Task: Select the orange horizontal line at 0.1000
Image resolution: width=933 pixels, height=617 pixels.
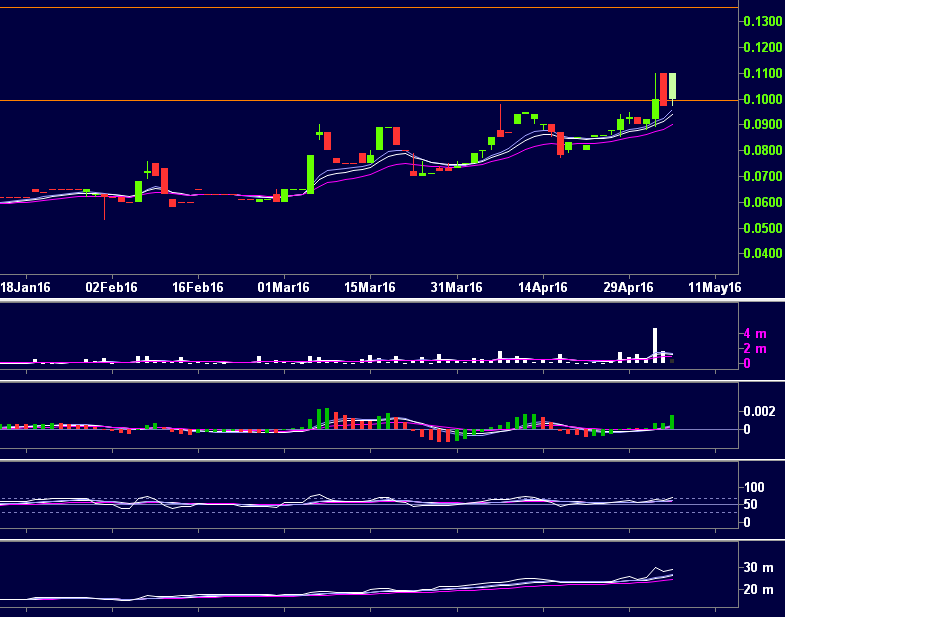Action: [369, 101]
